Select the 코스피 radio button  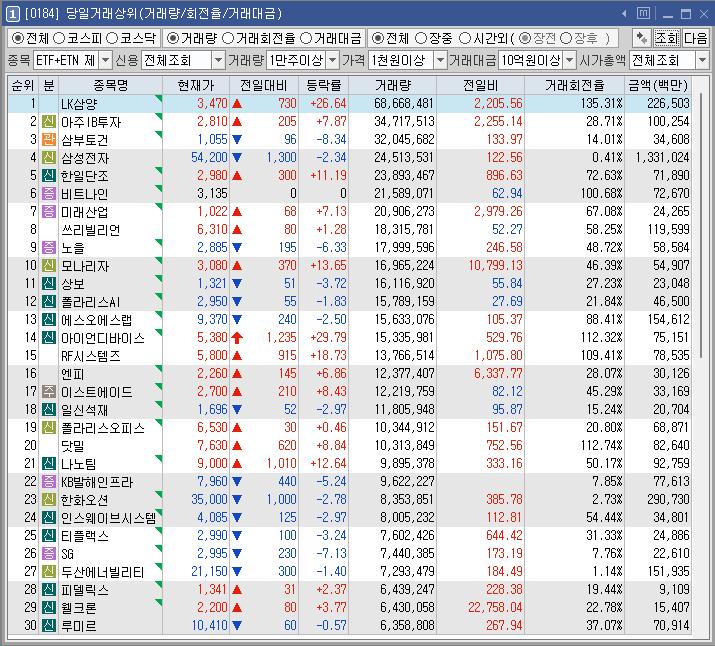click(x=59, y=38)
